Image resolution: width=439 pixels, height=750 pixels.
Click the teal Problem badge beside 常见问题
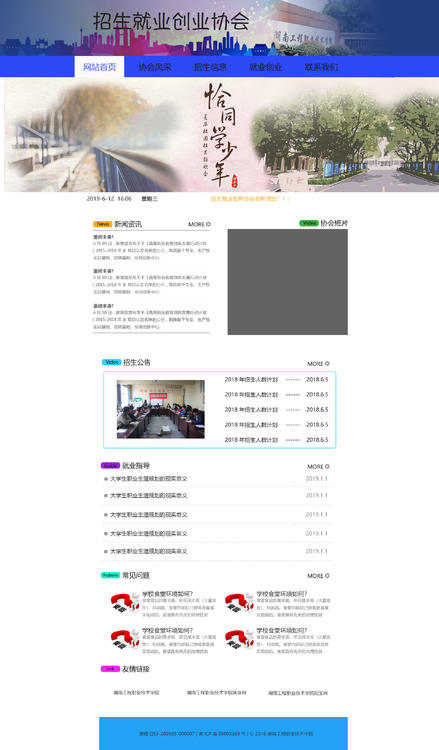[110, 575]
